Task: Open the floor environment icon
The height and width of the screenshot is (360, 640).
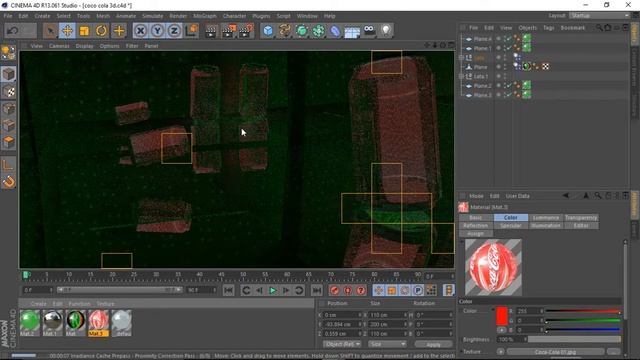Action: (352, 31)
